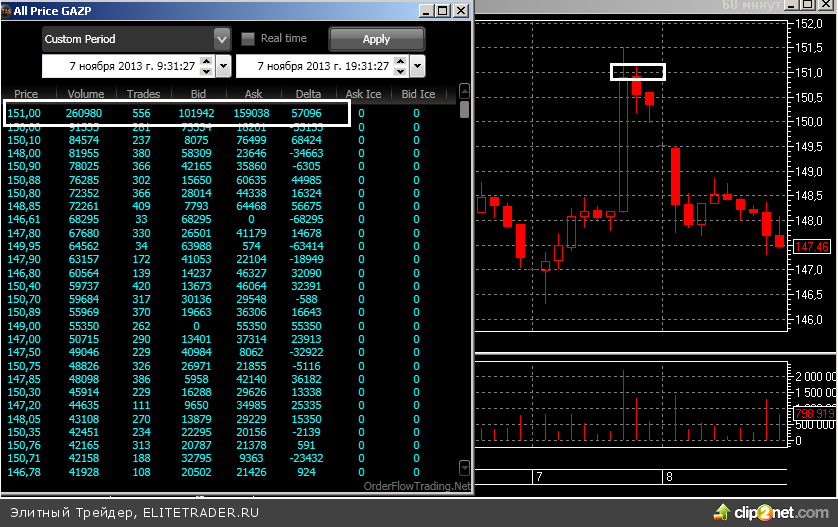The width and height of the screenshot is (838, 527).
Task: Increment the end time with the up arrow
Action: pos(401,61)
